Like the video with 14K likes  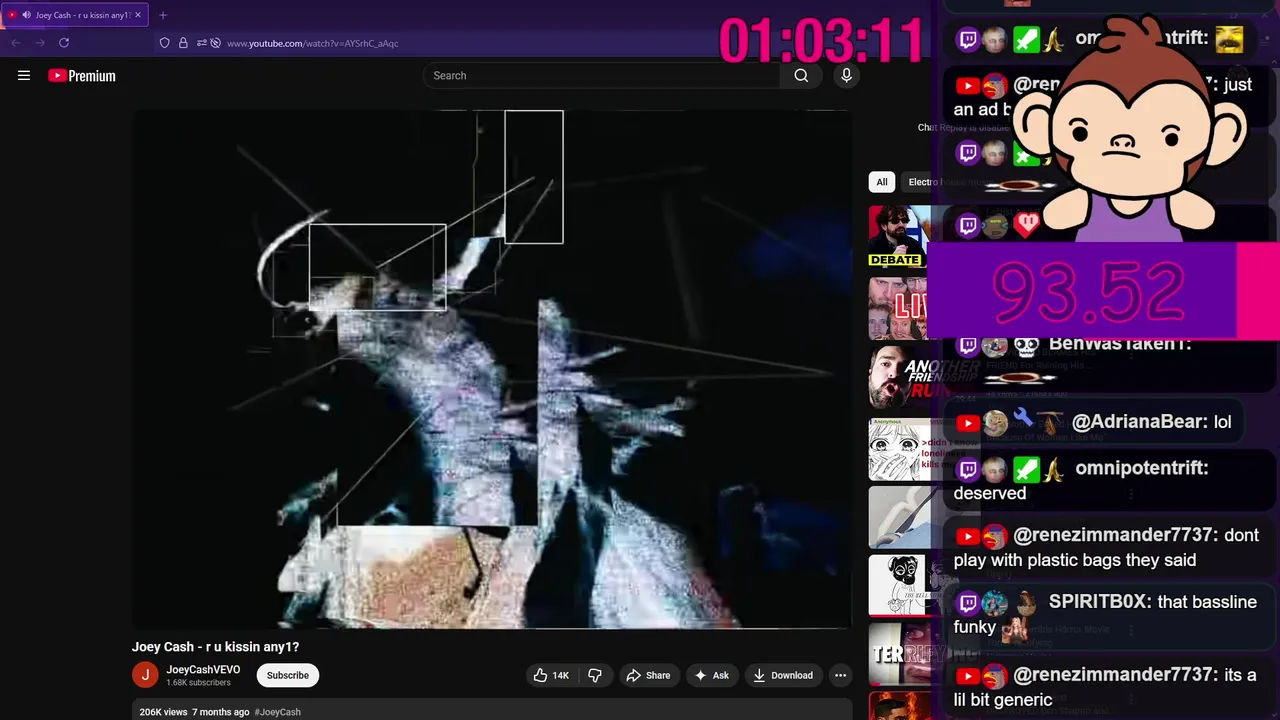tap(551, 675)
